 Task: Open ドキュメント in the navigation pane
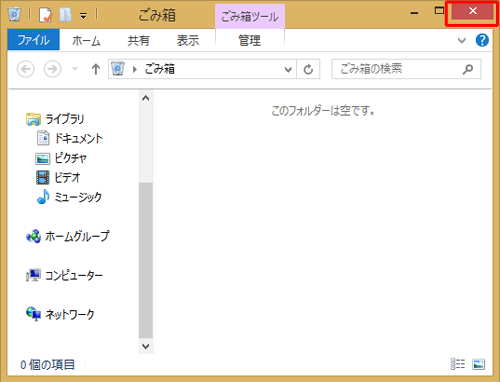tap(79, 138)
